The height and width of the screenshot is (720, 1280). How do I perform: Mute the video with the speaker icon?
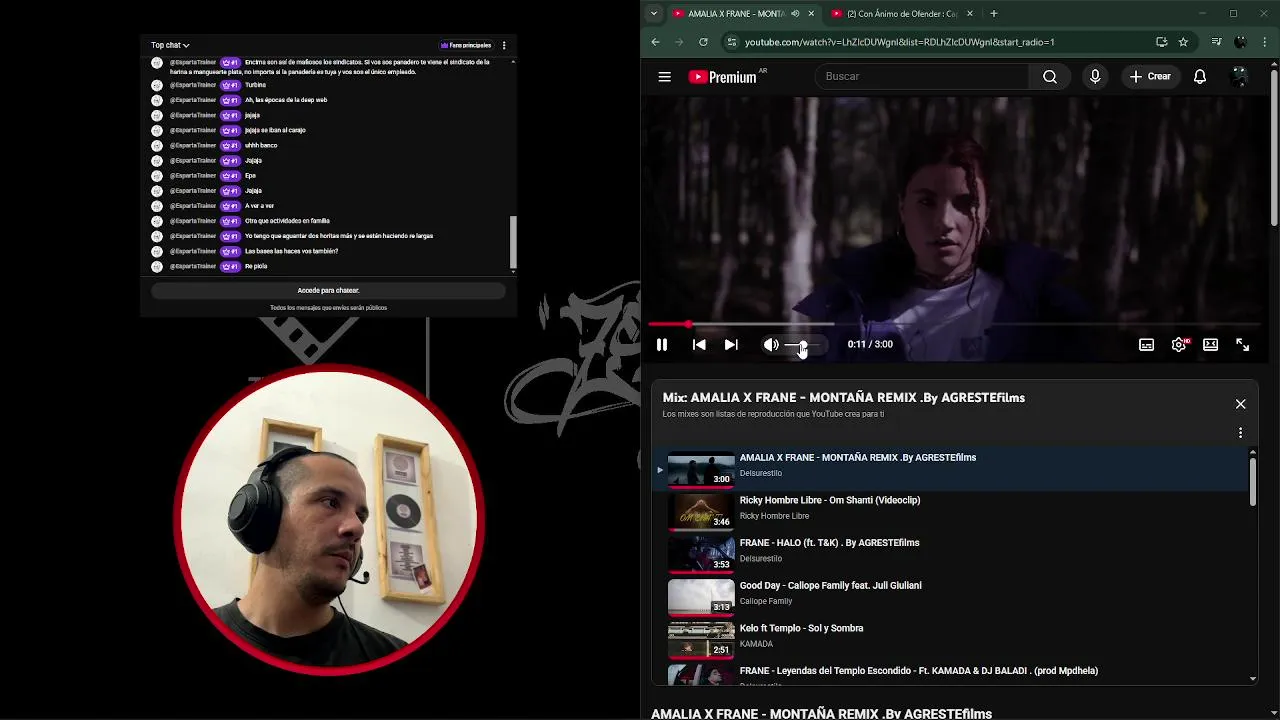pyautogui.click(x=770, y=344)
